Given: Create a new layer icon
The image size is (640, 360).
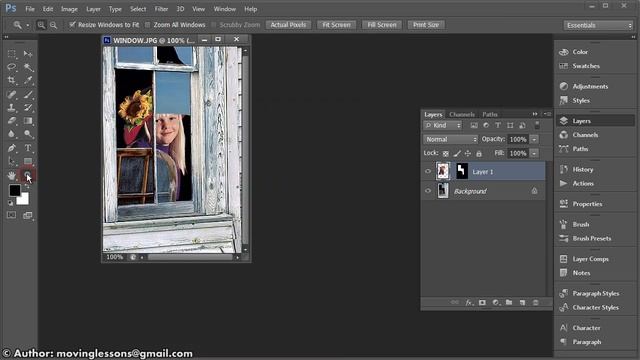Looking at the screenshot, I should 522,302.
